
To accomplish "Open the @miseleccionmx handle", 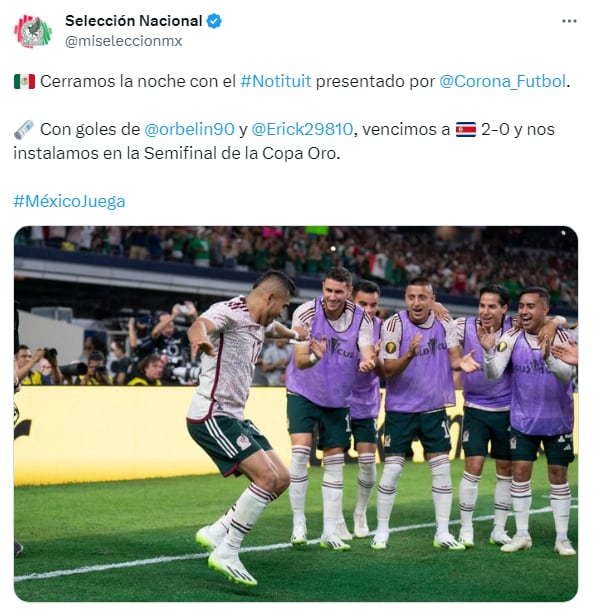I will point(123,41).
